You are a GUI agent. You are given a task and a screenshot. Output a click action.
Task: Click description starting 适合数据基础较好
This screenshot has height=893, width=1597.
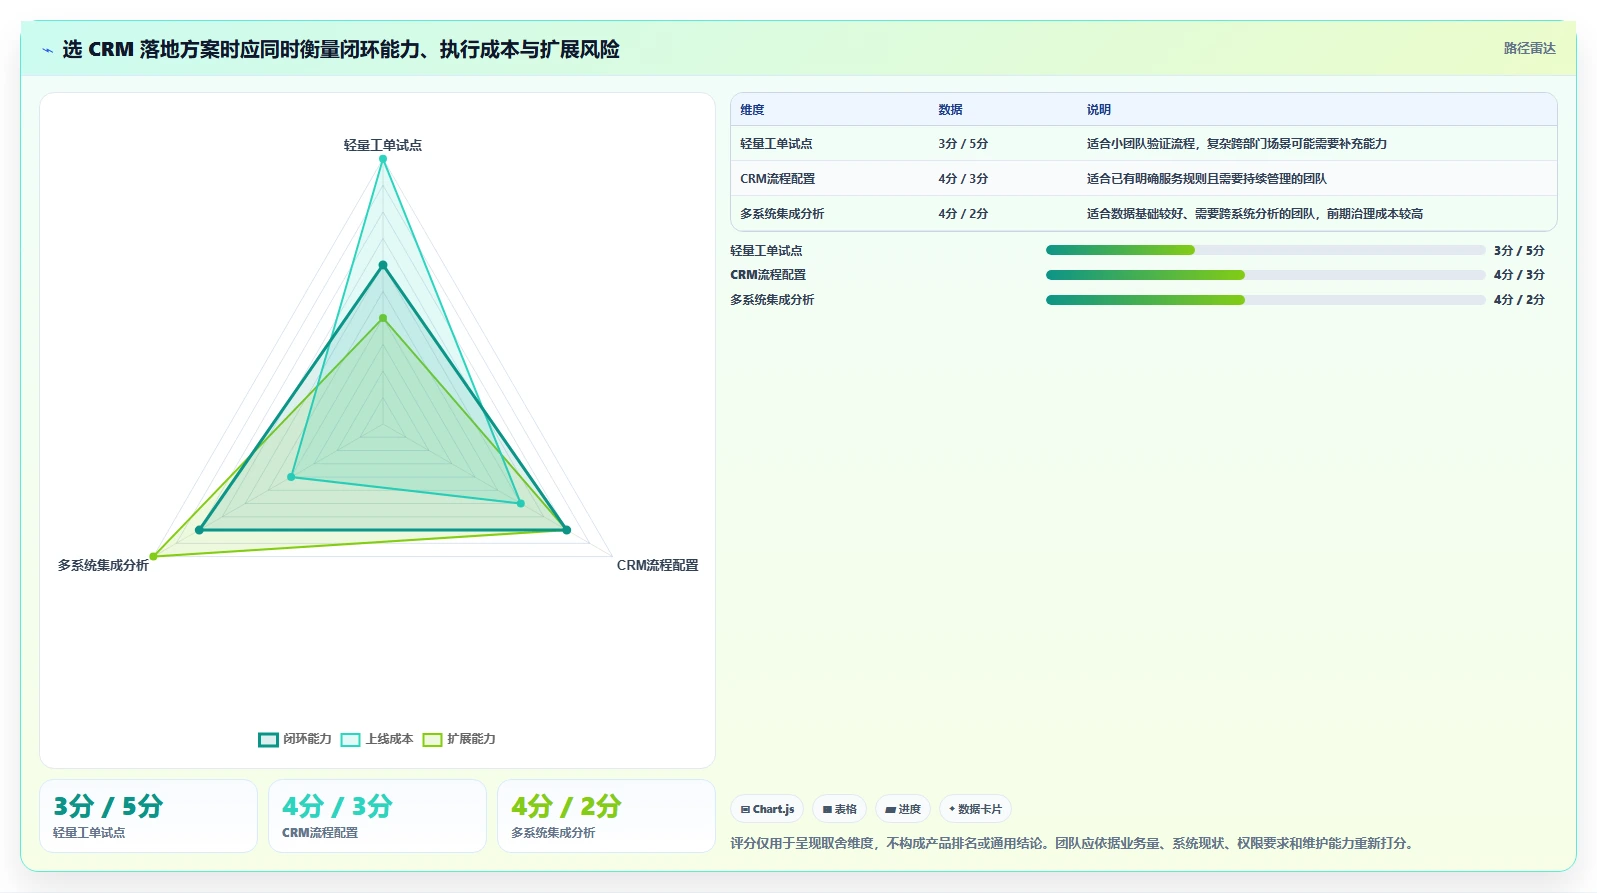1255,214
